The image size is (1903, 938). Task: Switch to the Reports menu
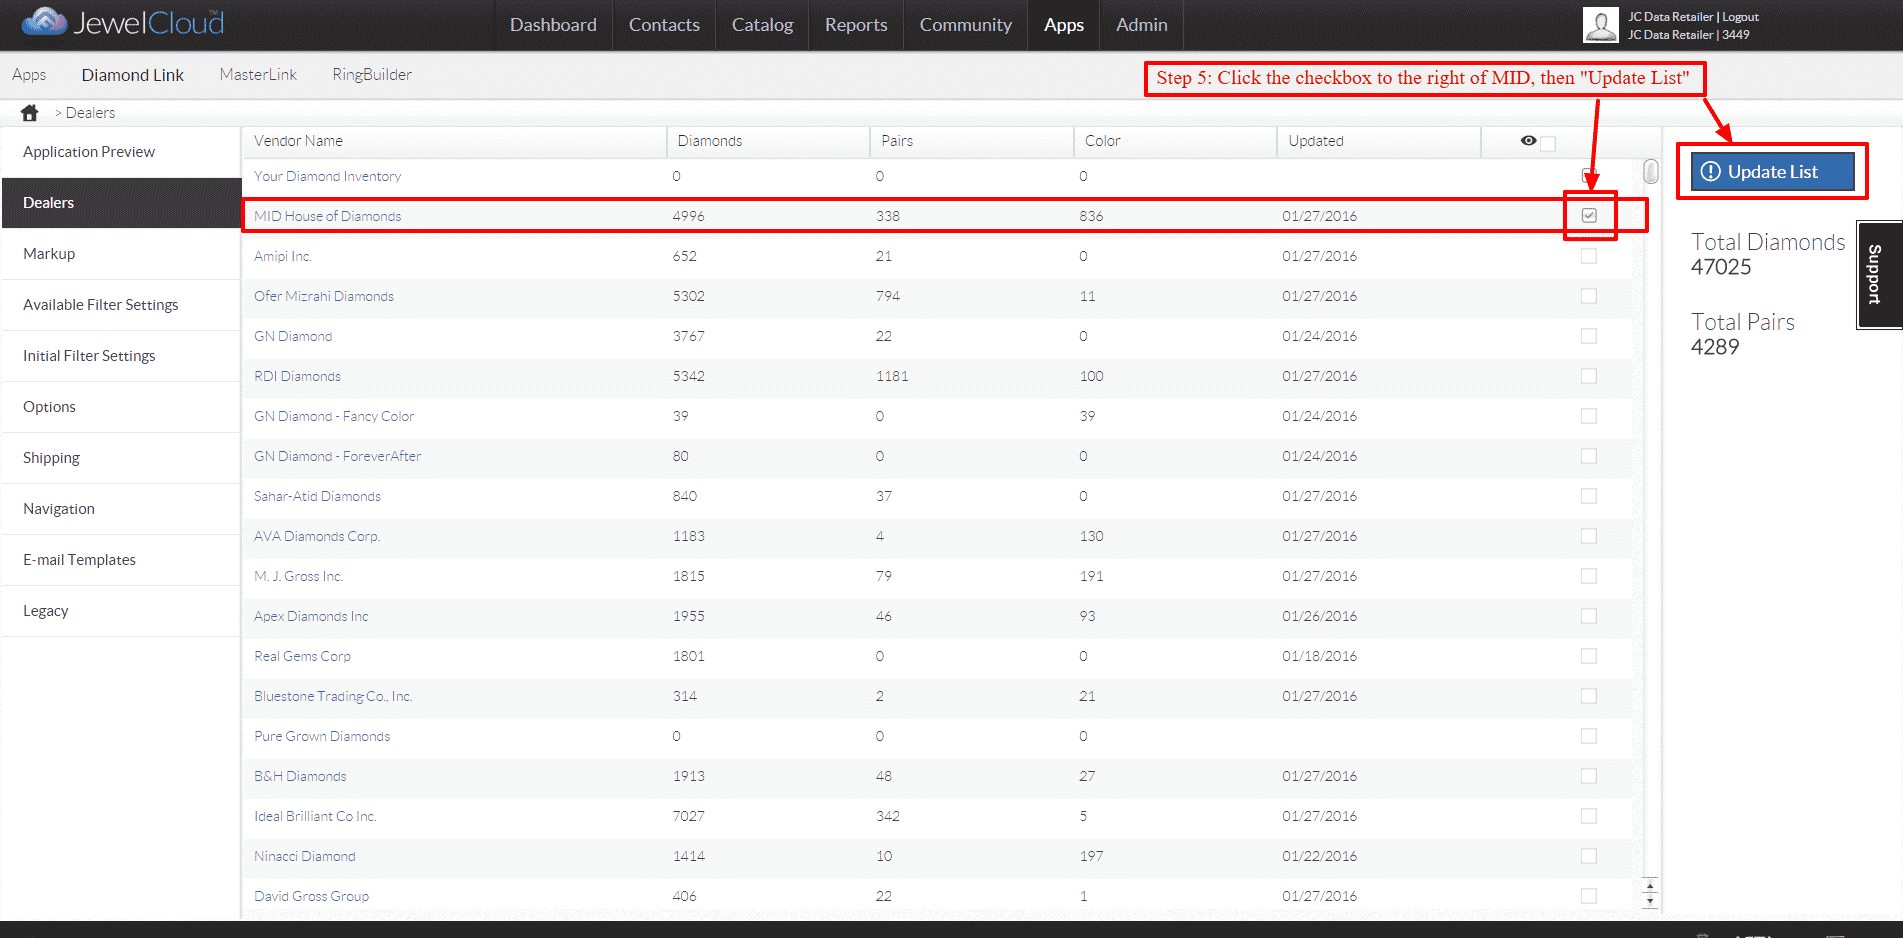(856, 25)
